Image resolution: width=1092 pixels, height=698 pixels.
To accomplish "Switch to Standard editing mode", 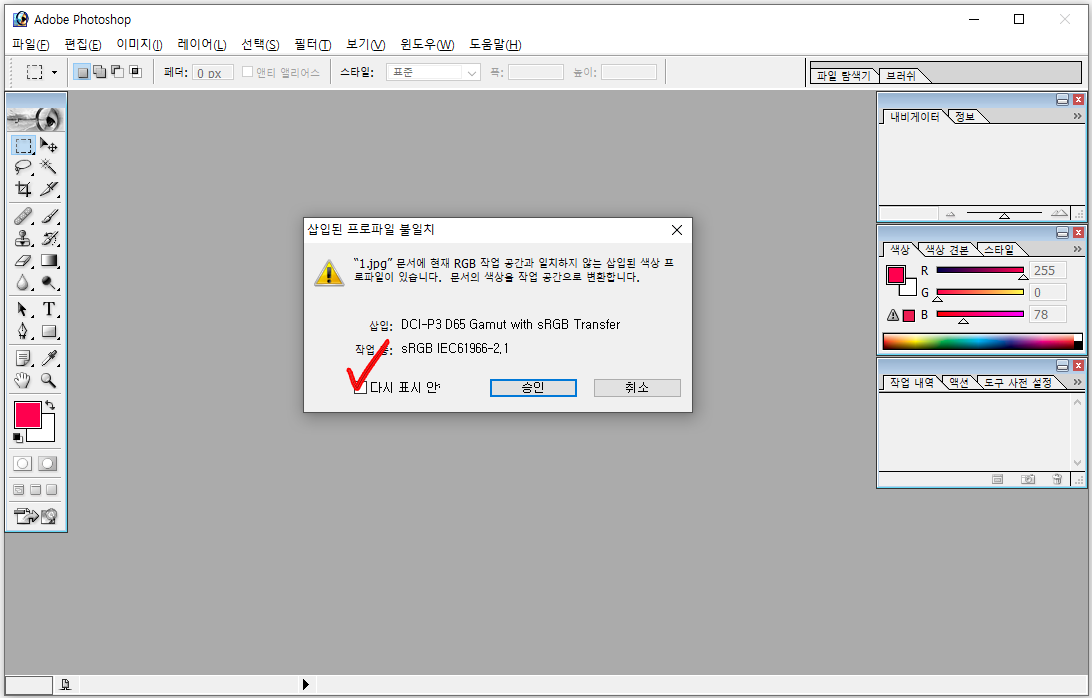I will click(x=23, y=463).
